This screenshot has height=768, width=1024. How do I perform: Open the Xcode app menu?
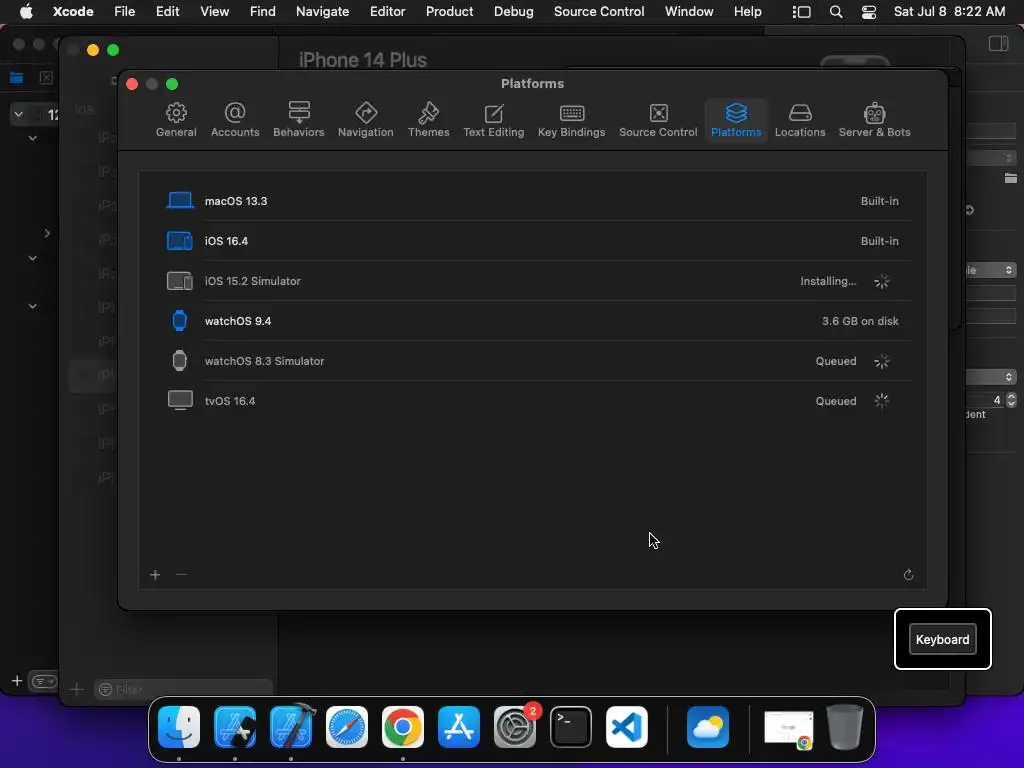(72, 12)
